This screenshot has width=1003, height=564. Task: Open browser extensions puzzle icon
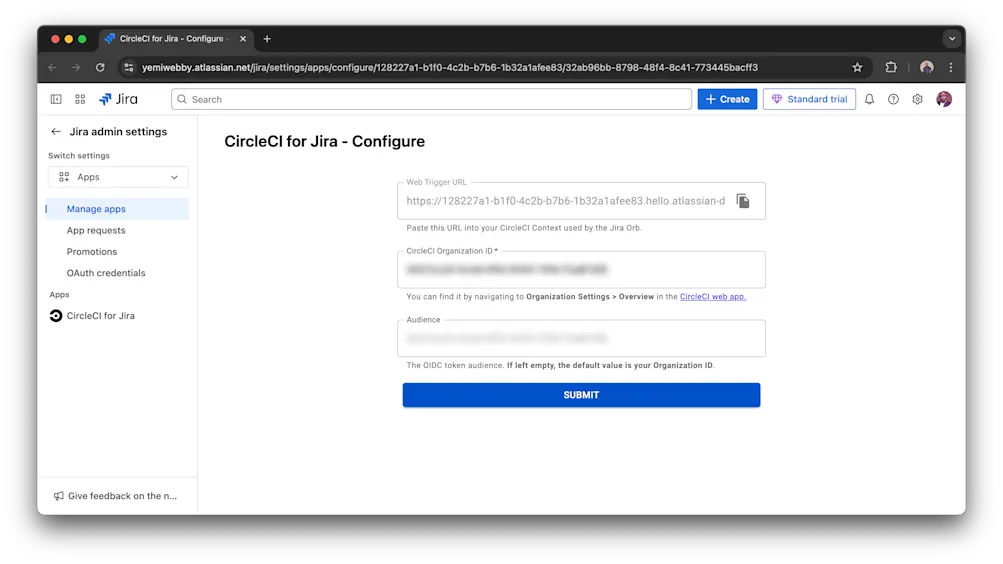pos(891,67)
